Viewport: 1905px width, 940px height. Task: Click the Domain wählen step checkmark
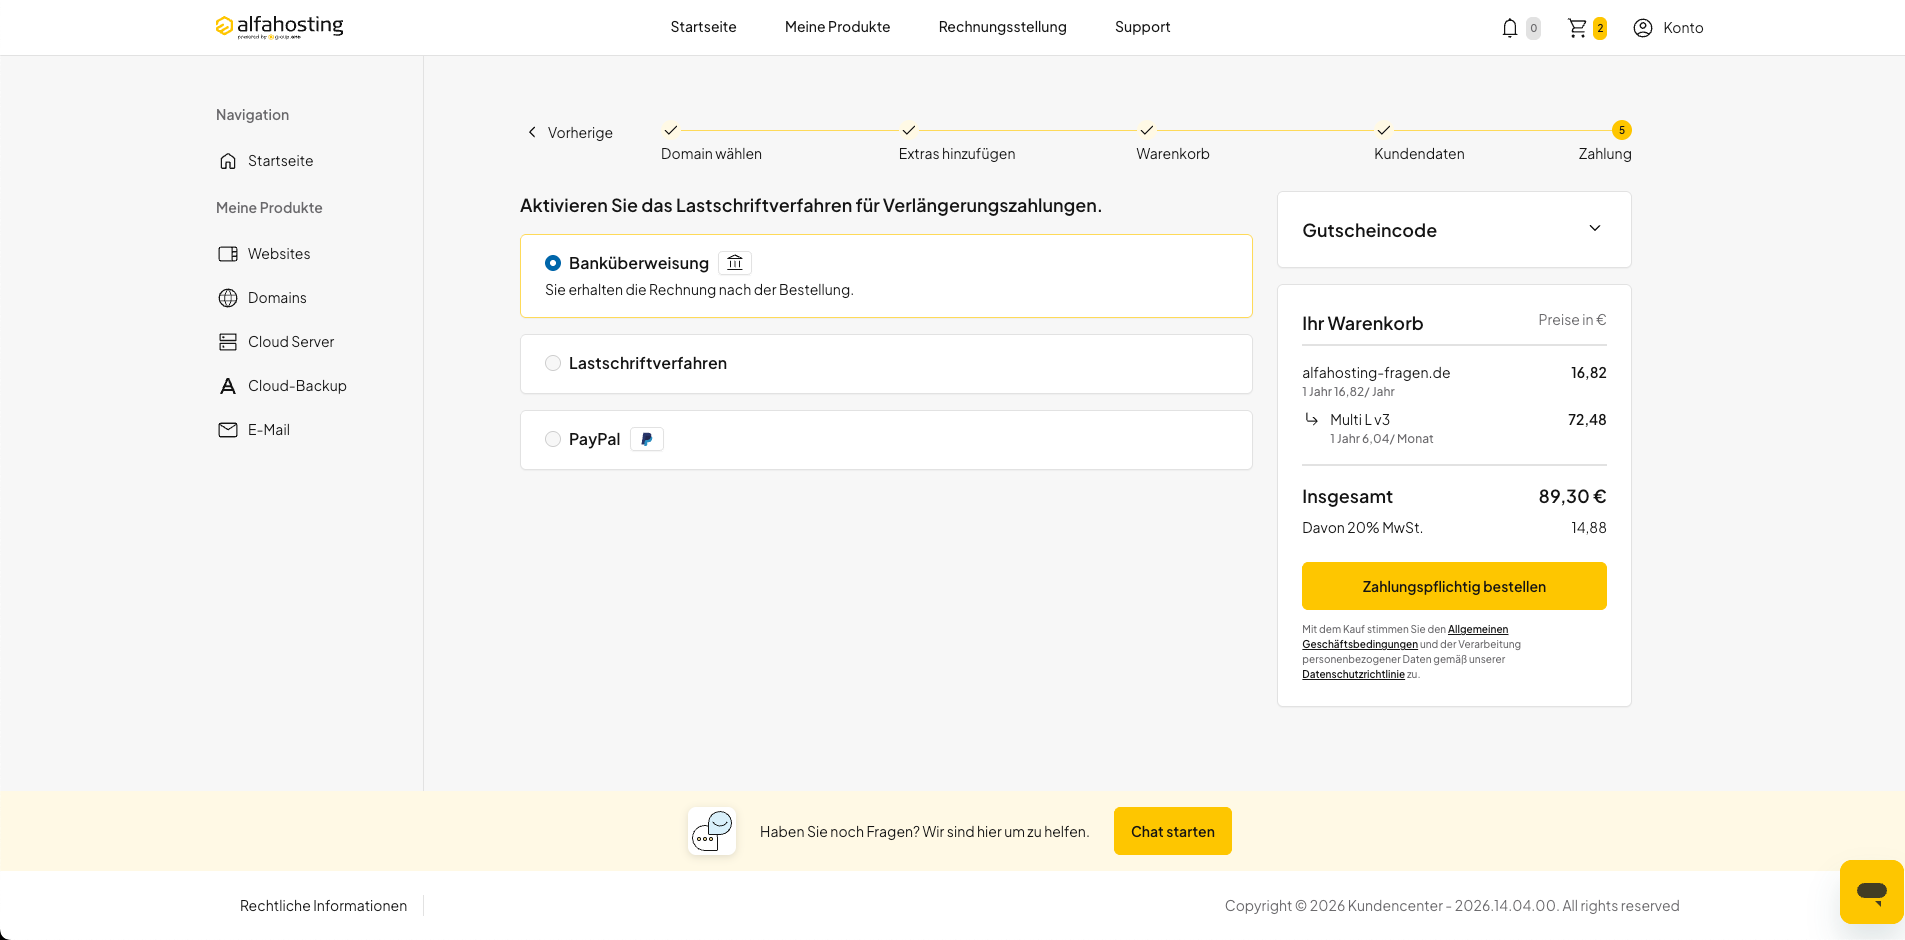(671, 130)
